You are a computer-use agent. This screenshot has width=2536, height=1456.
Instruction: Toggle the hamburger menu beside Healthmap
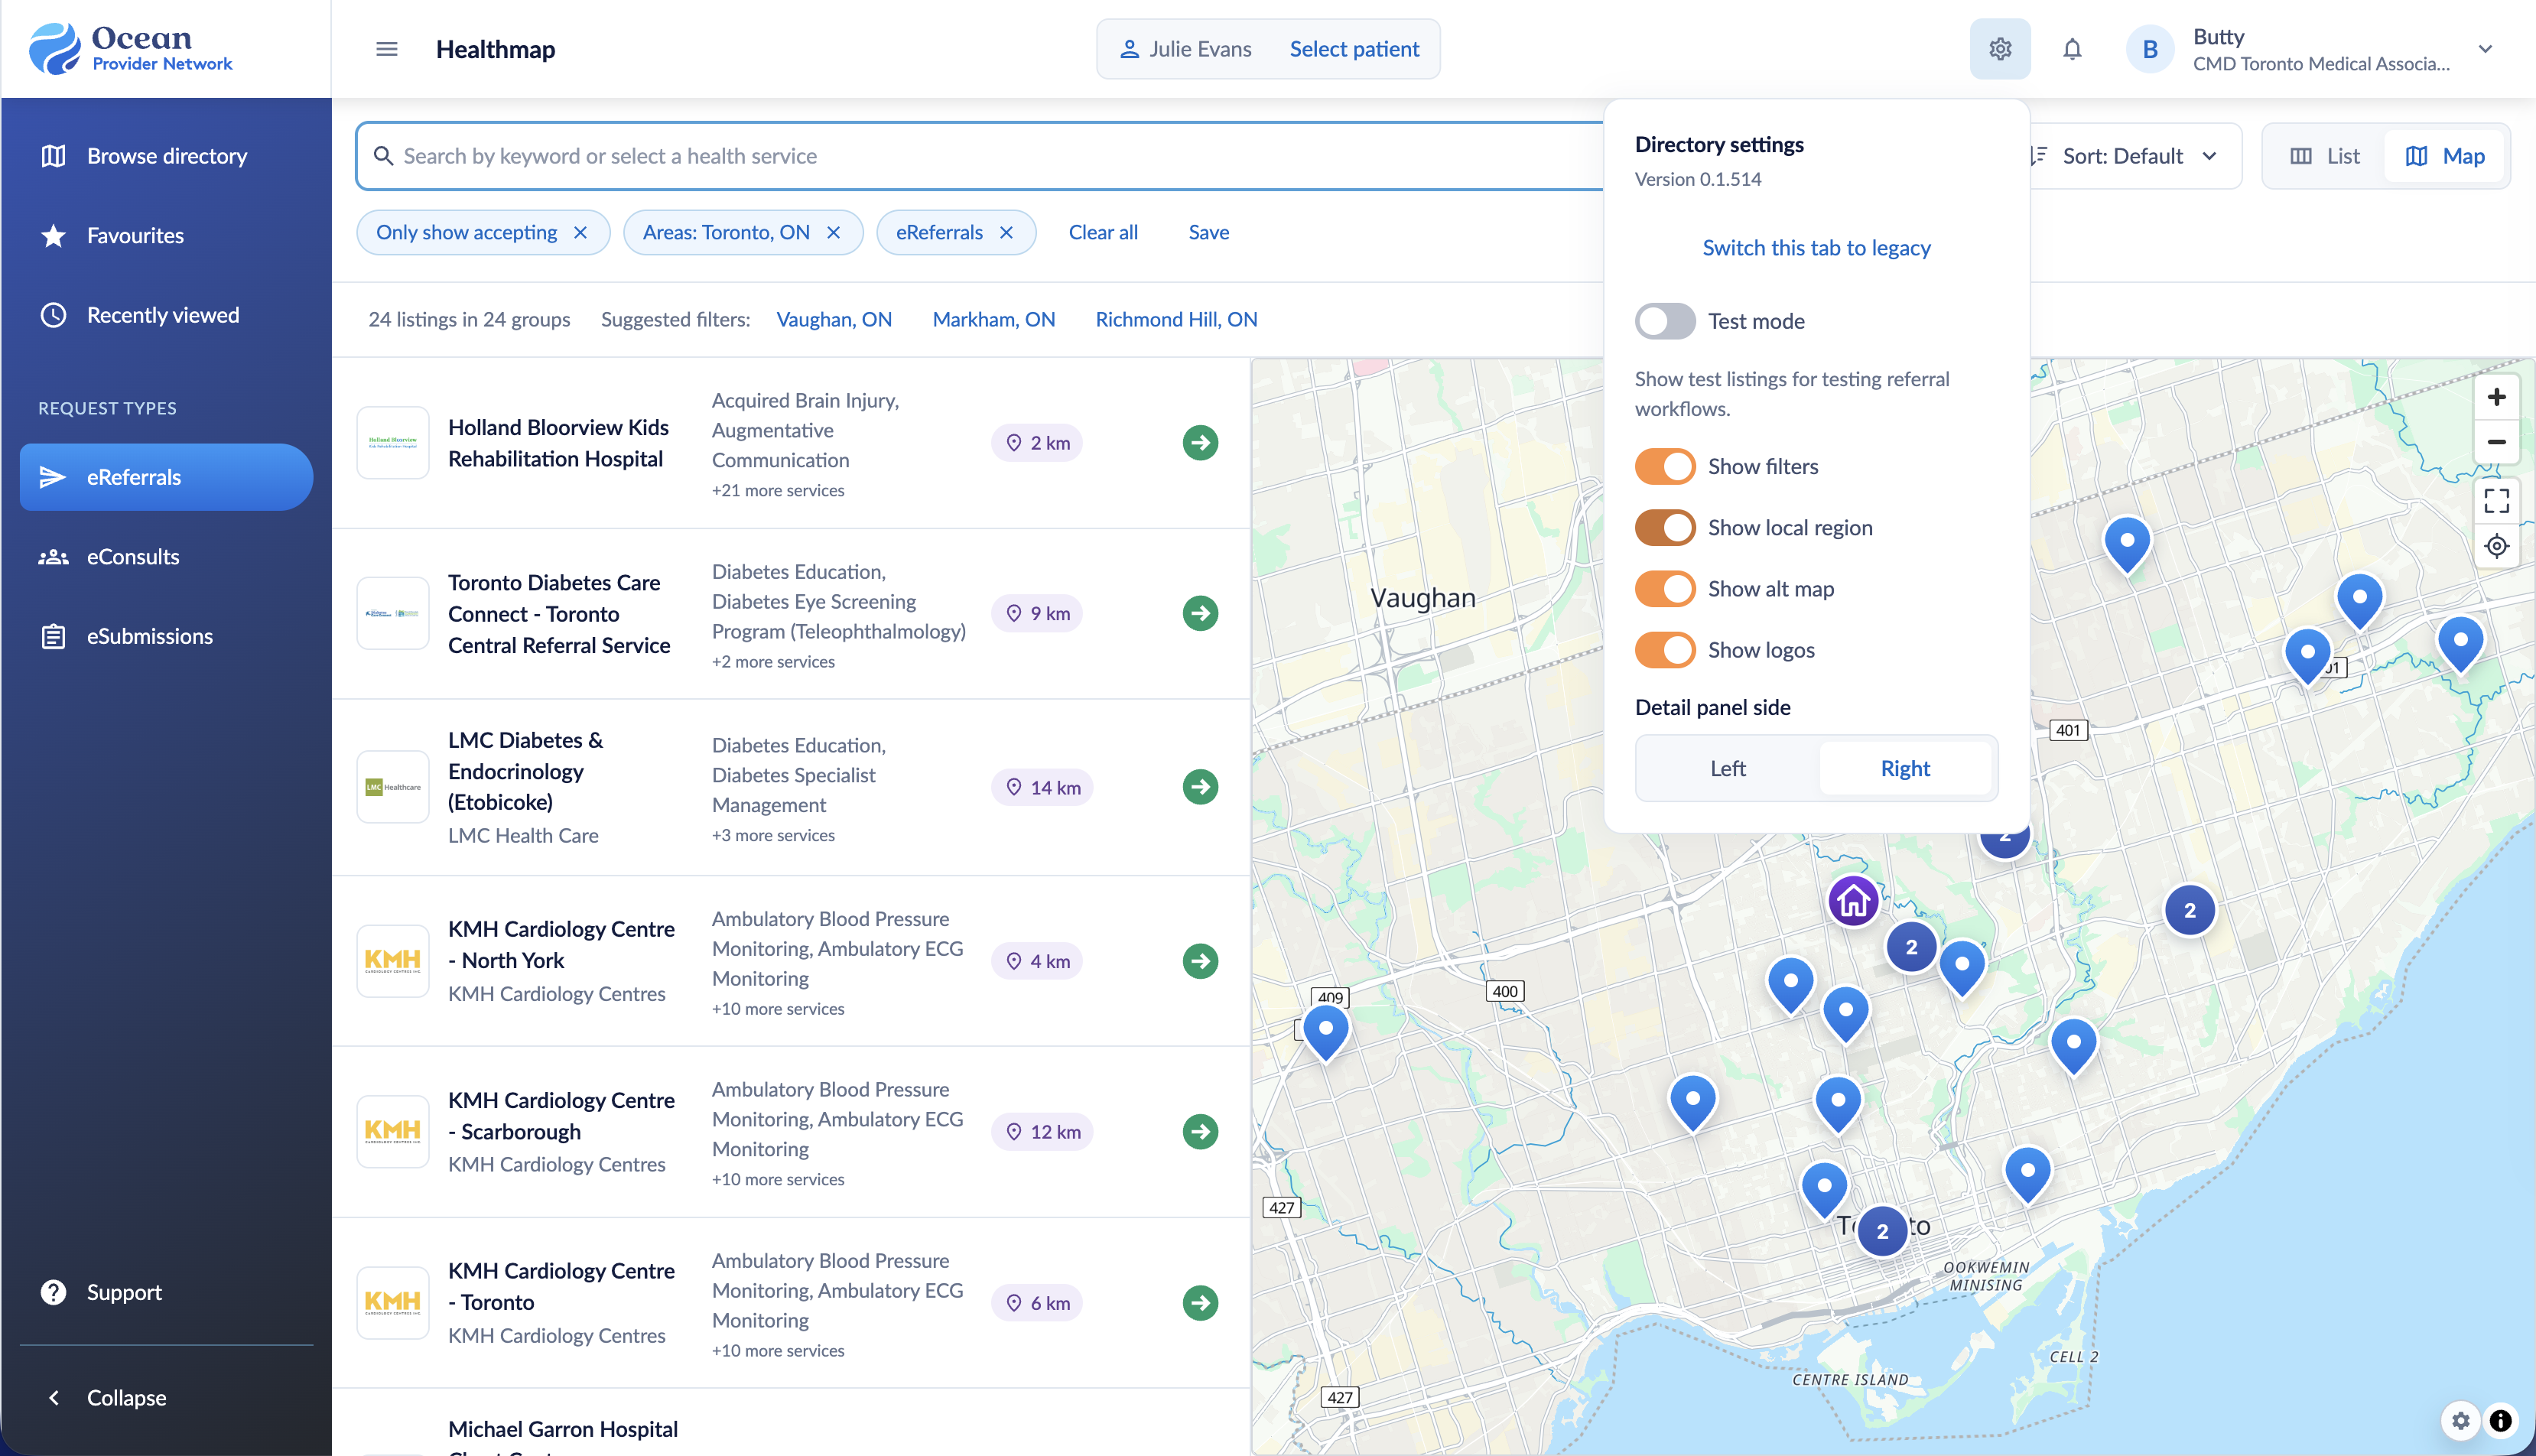tap(387, 49)
